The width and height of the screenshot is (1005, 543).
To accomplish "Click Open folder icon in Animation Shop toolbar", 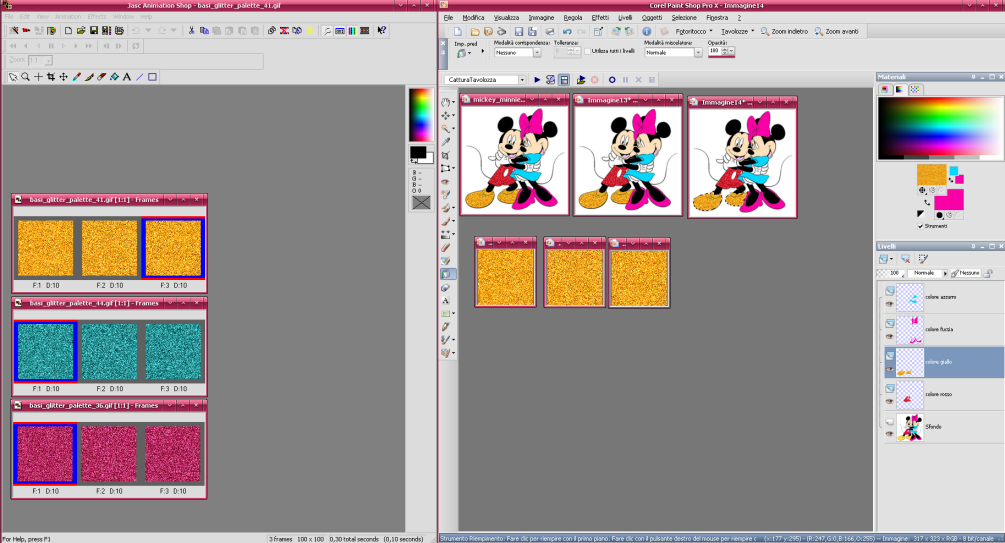I will (81, 30).
